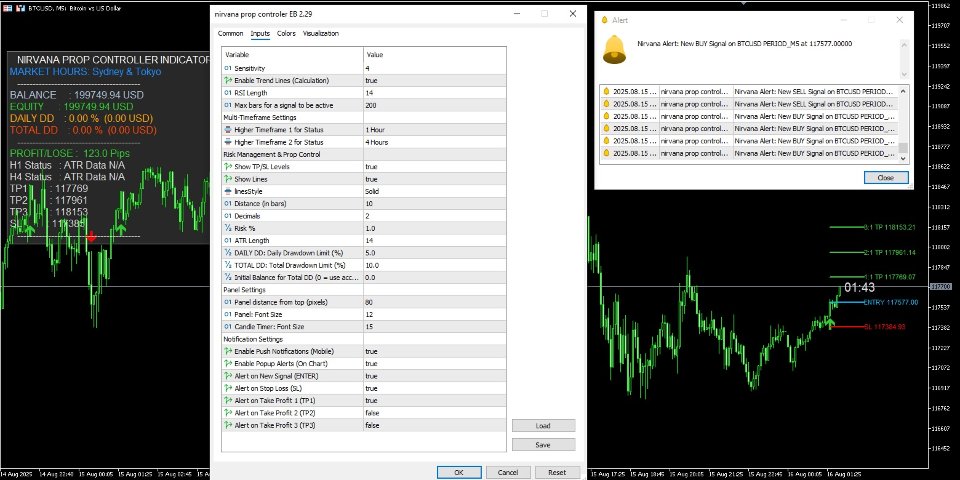
Task: Click the icon beside Alert on Stop Loss
Action: pyautogui.click(x=228, y=388)
